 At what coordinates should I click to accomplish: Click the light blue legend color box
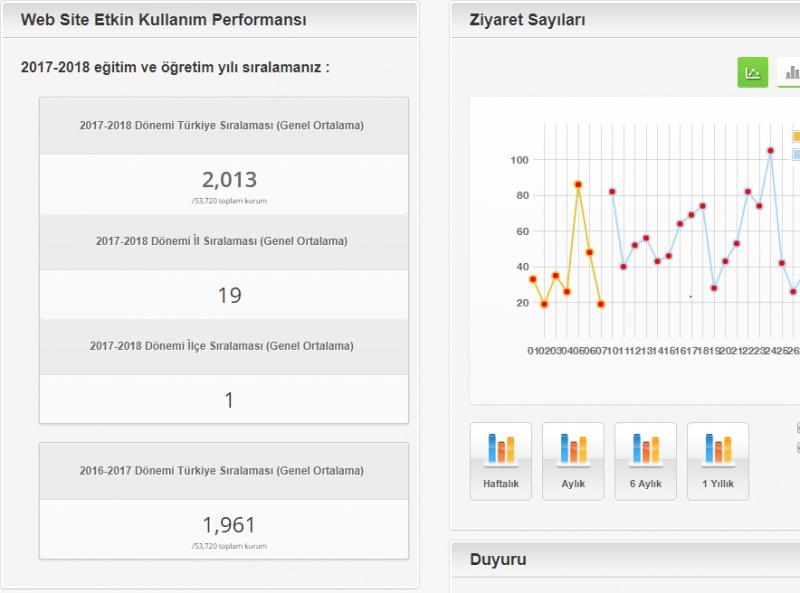[x=796, y=154]
